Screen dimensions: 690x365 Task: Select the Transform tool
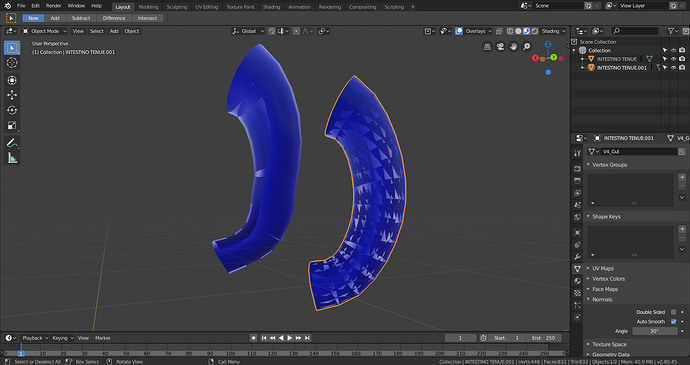[x=12, y=80]
